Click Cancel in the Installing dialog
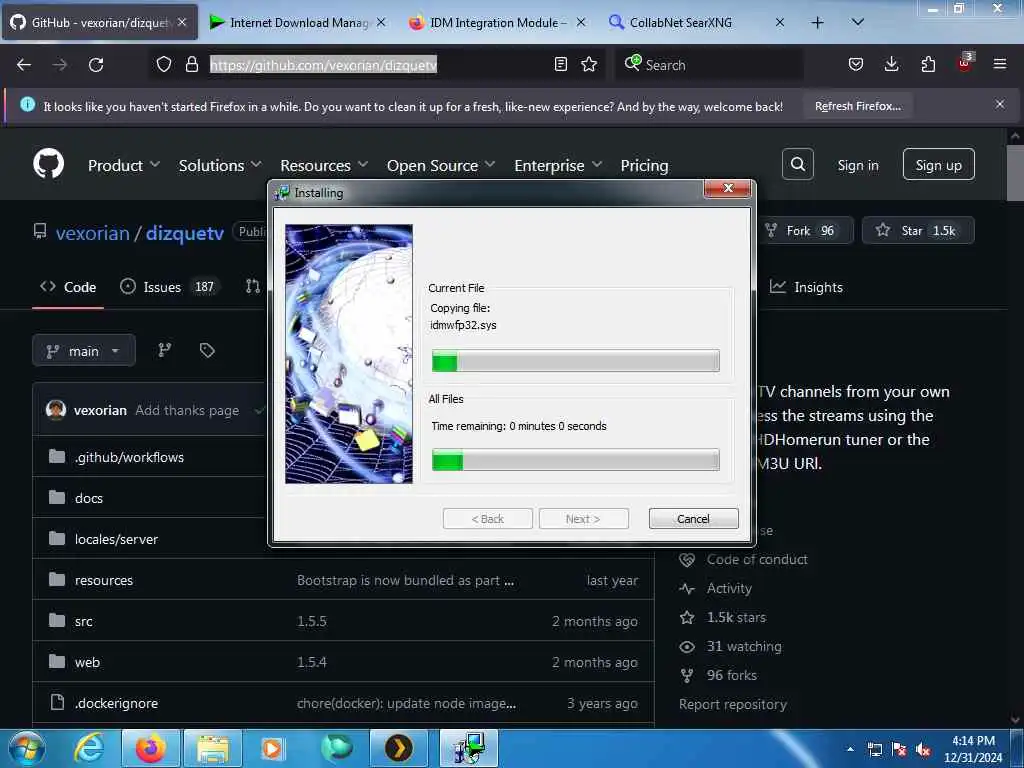1024x768 pixels. (693, 519)
